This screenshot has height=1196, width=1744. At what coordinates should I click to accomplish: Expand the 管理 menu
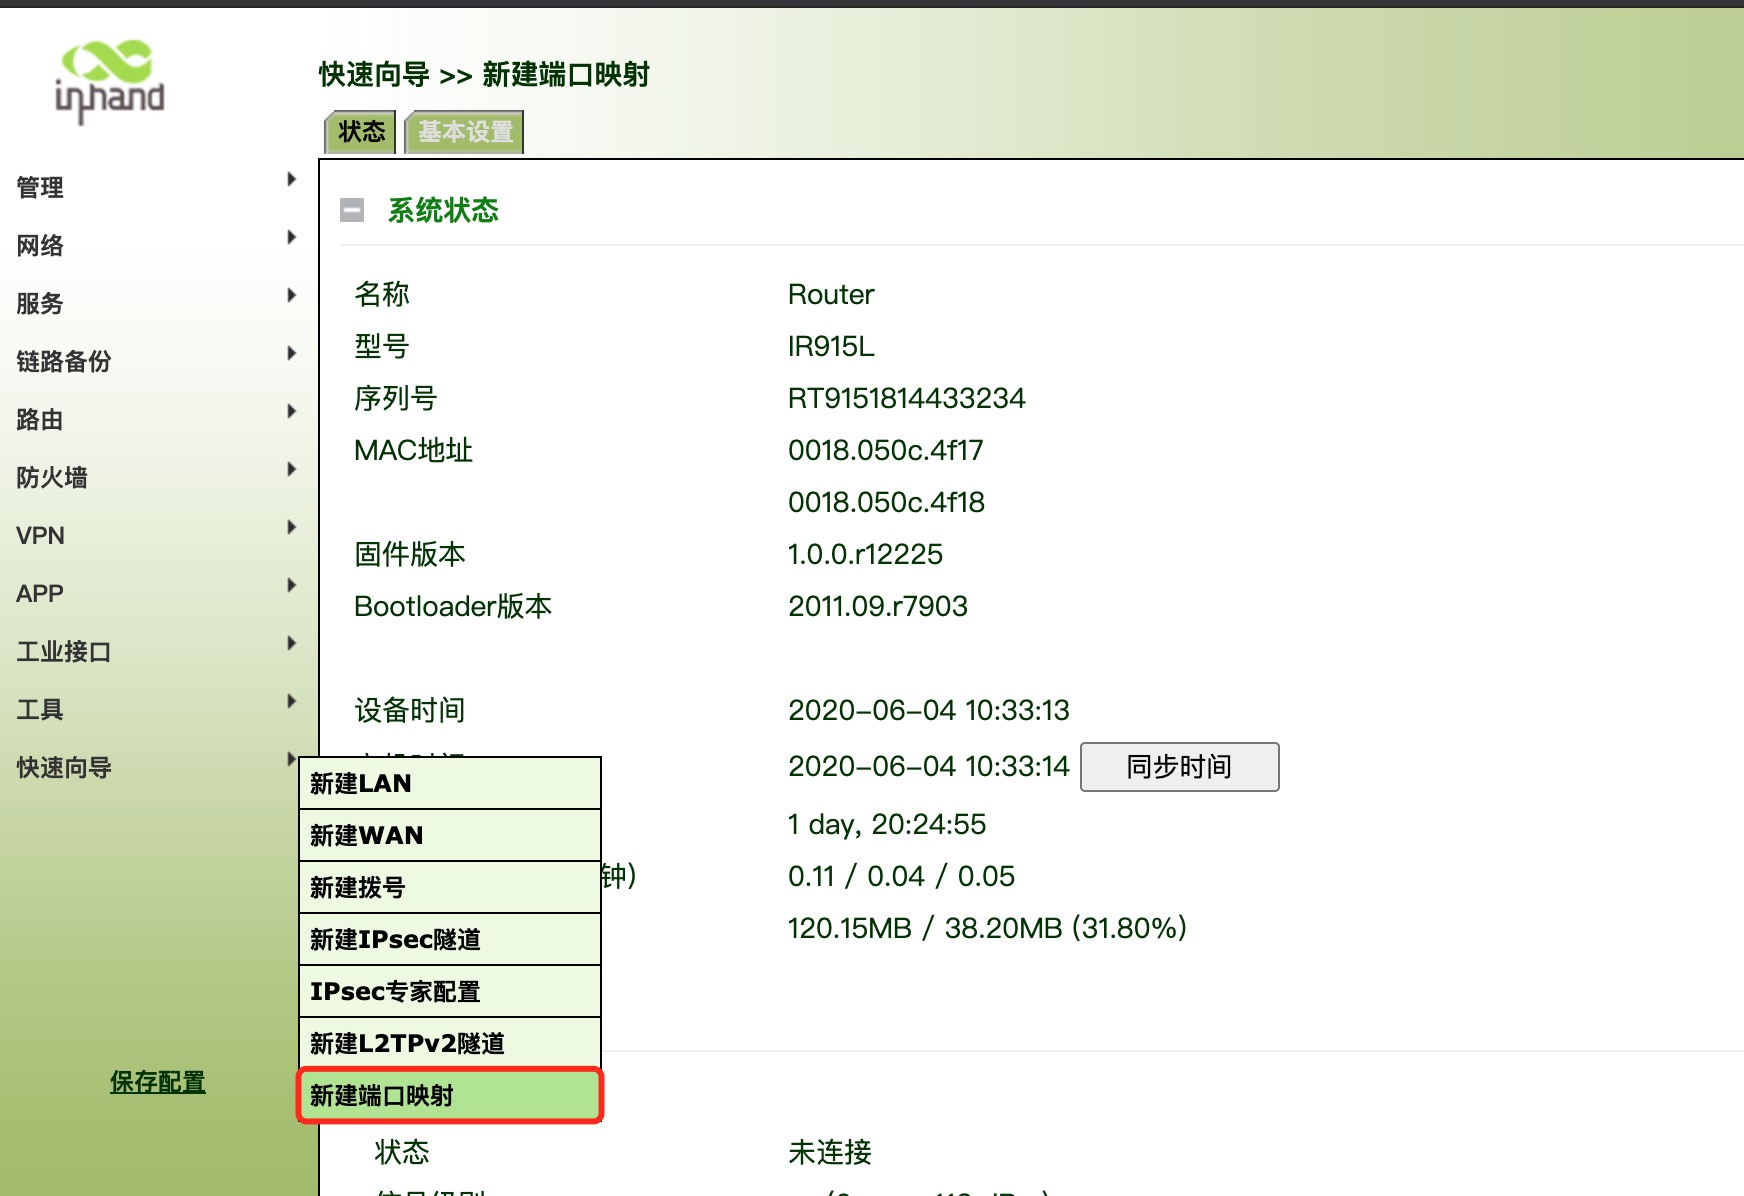tap(40, 187)
